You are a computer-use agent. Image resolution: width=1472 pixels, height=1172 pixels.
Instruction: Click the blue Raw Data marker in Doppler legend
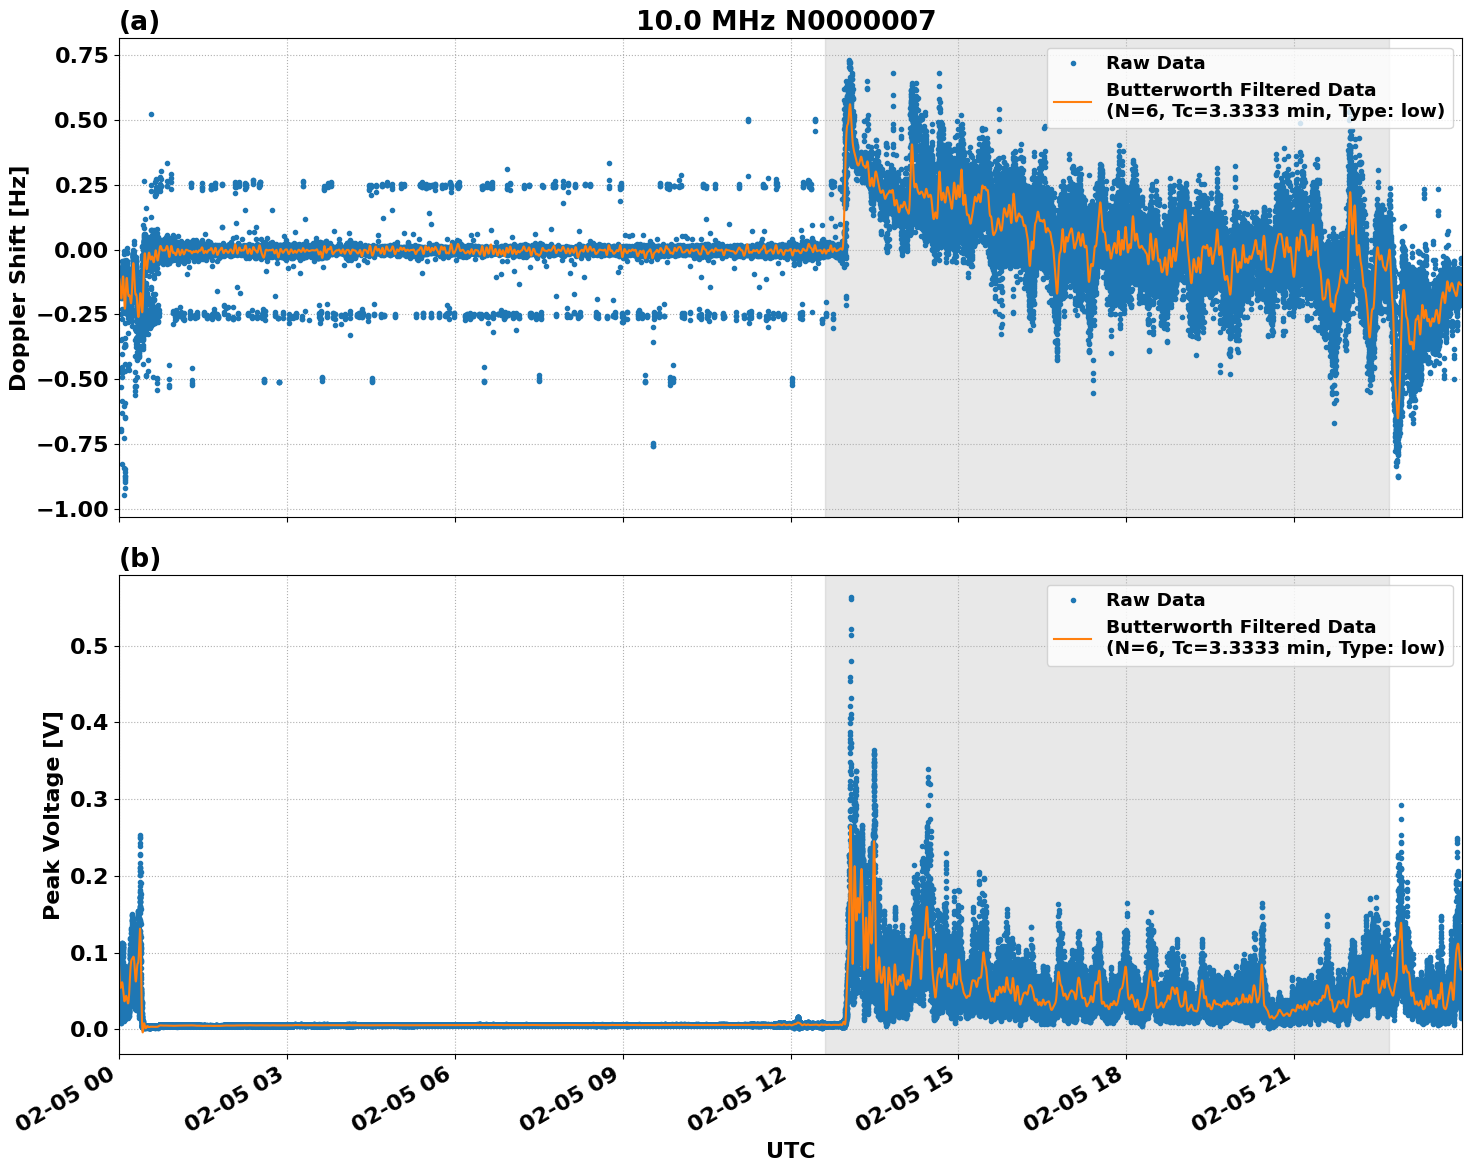coord(1073,64)
